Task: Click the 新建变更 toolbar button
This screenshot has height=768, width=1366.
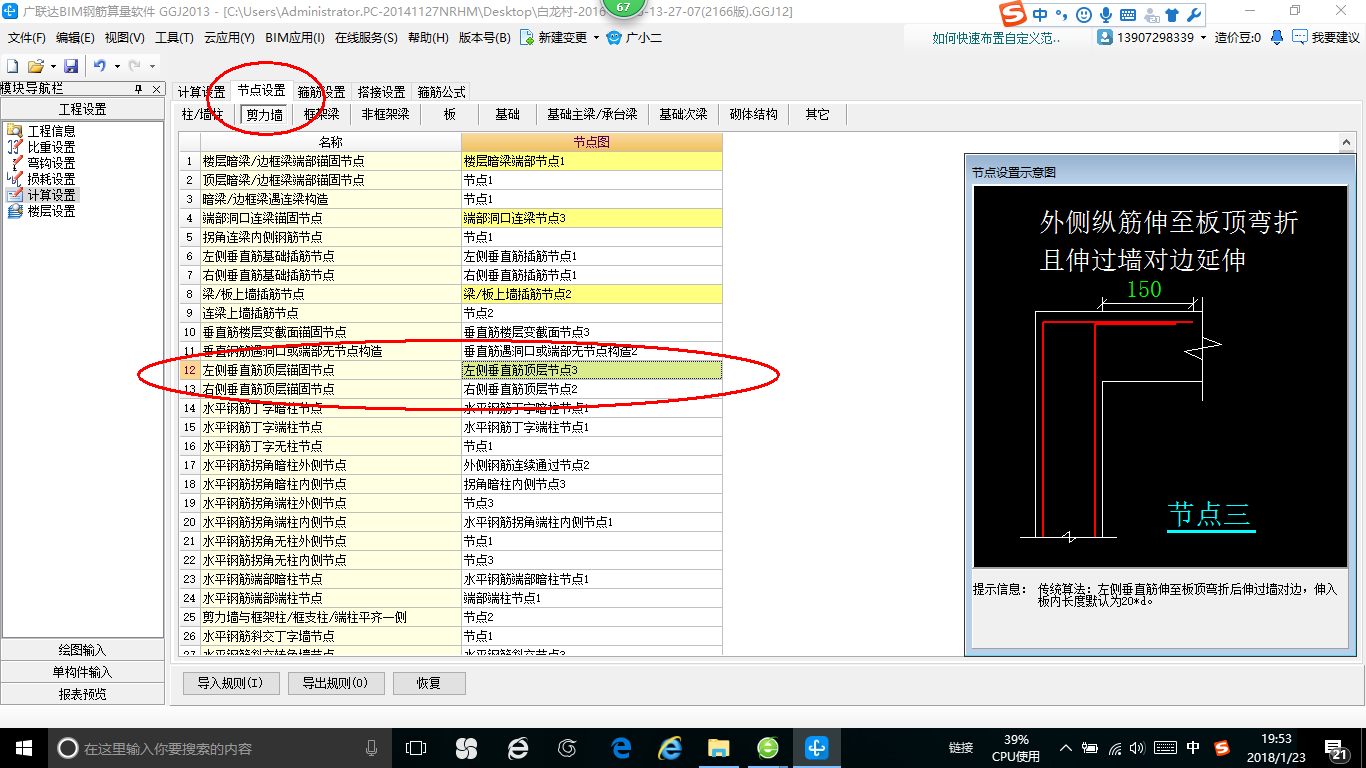Action: pos(554,37)
